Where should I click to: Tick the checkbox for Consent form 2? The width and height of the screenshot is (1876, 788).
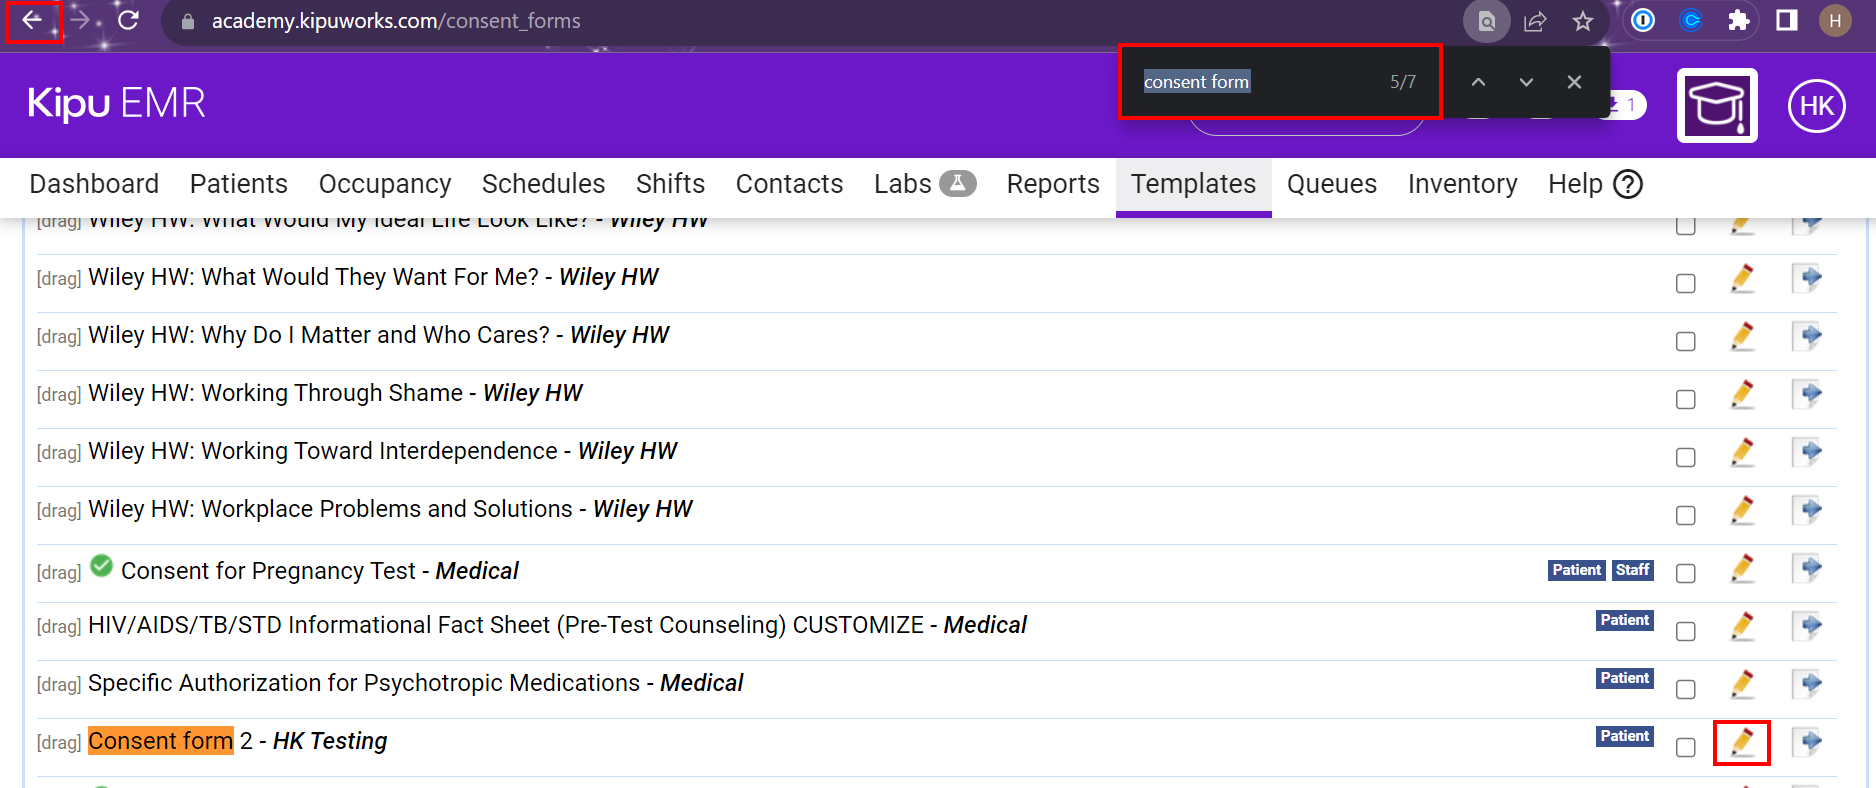click(1686, 747)
